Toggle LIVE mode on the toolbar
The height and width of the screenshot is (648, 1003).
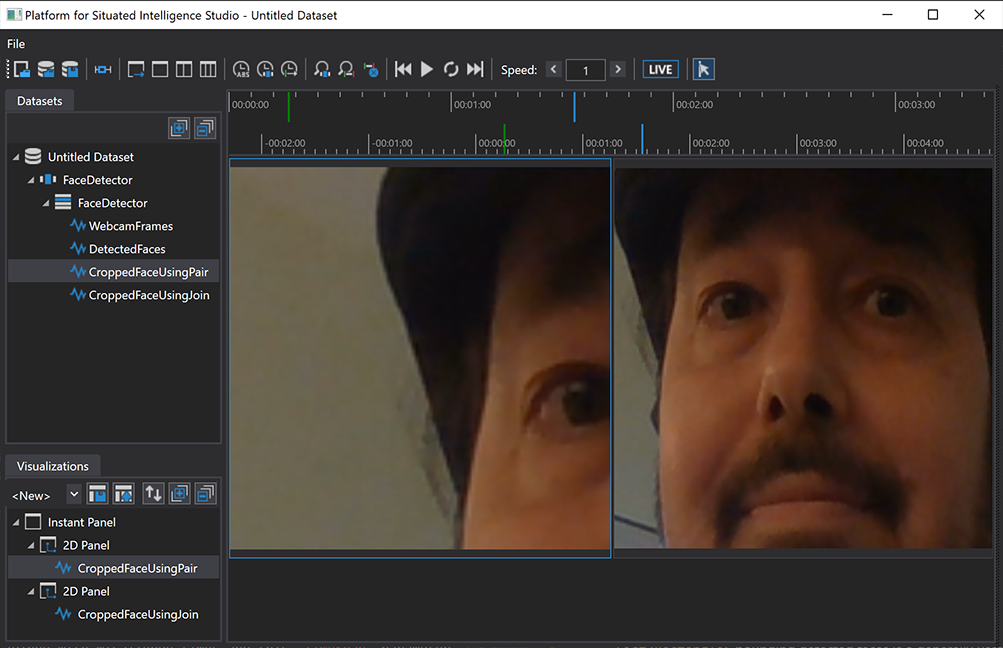[x=659, y=69]
